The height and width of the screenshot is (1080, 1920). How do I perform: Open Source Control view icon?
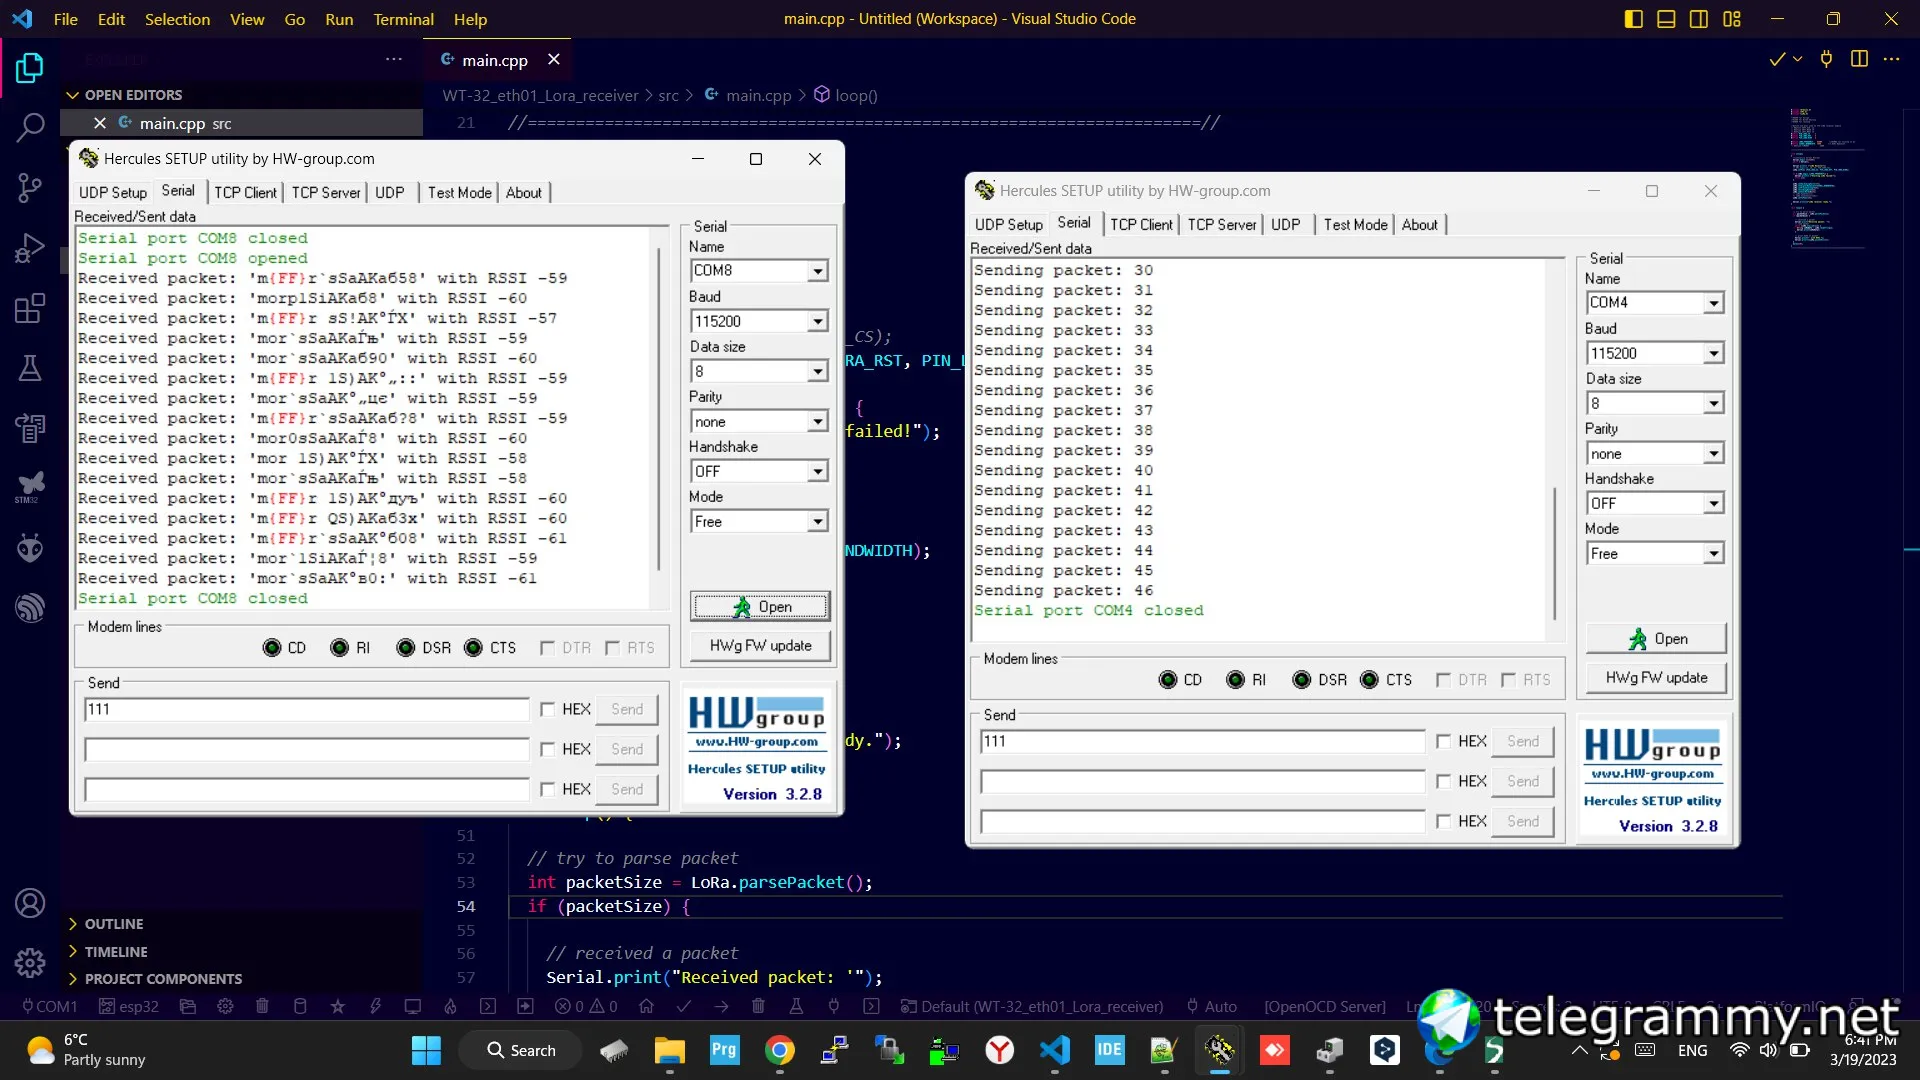(x=30, y=187)
